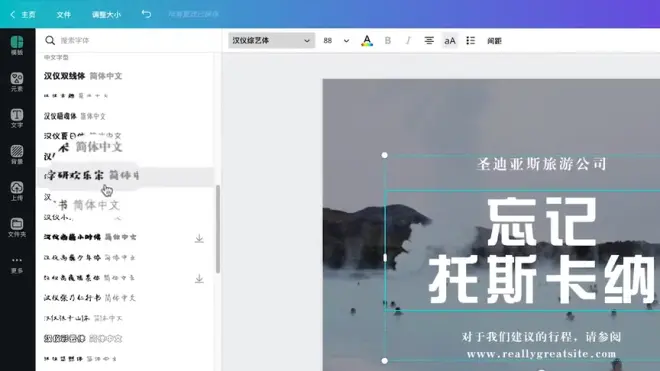Open the 元素 elements sidebar panel

tap(17, 82)
